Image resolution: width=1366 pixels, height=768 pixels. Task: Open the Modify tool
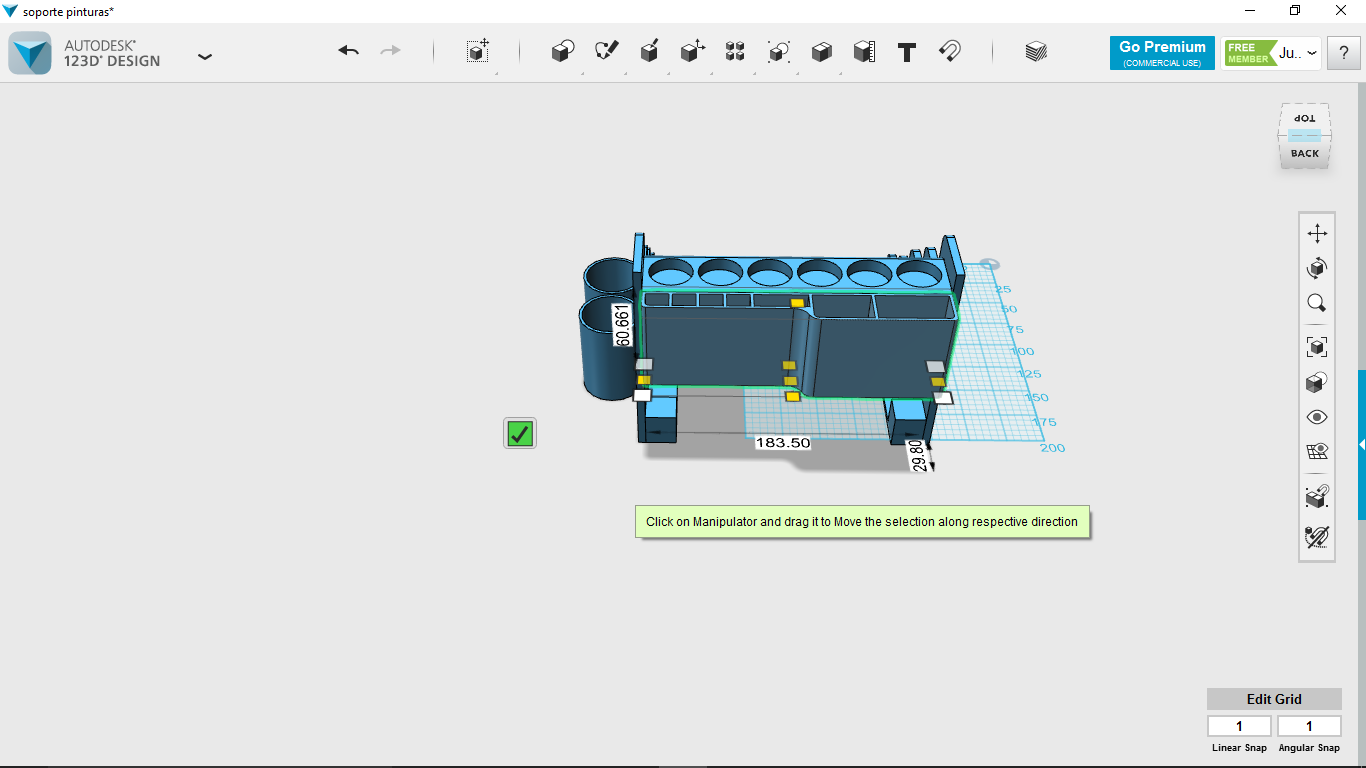692,51
